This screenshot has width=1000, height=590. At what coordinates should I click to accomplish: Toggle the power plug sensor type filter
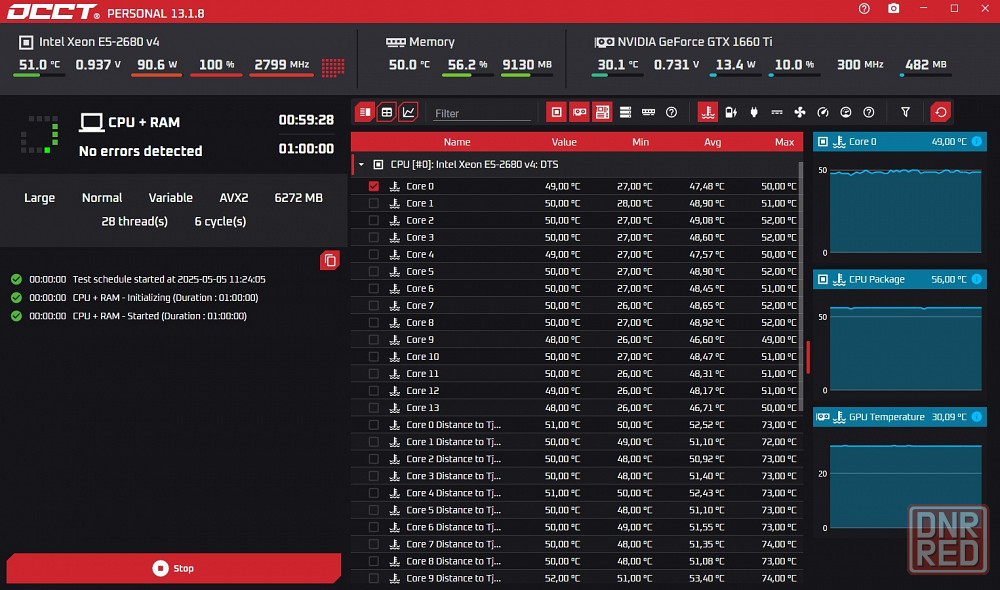[754, 112]
